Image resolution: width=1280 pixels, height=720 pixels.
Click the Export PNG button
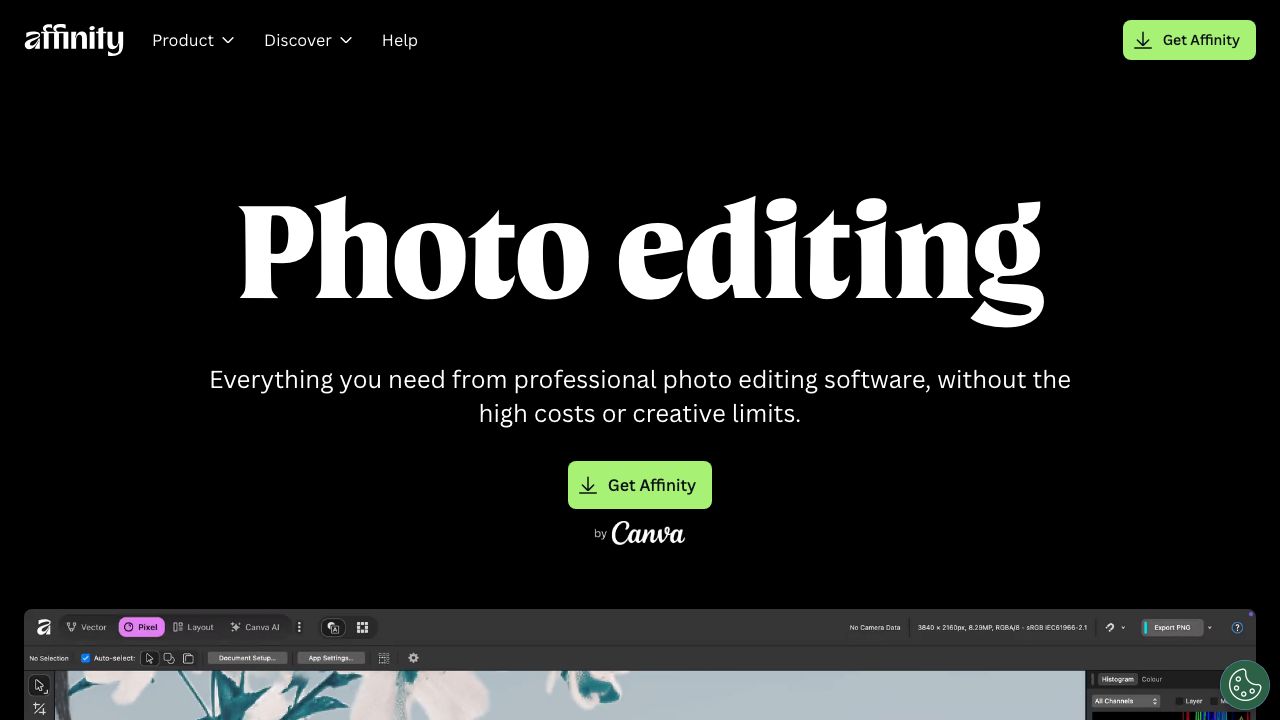pos(1171,628)
